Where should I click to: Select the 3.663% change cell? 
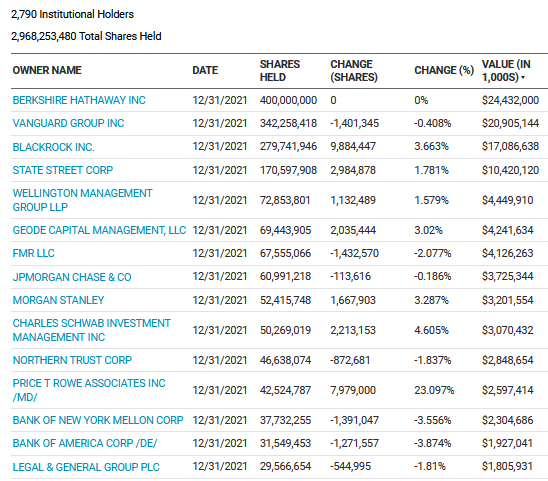[431, 146]
